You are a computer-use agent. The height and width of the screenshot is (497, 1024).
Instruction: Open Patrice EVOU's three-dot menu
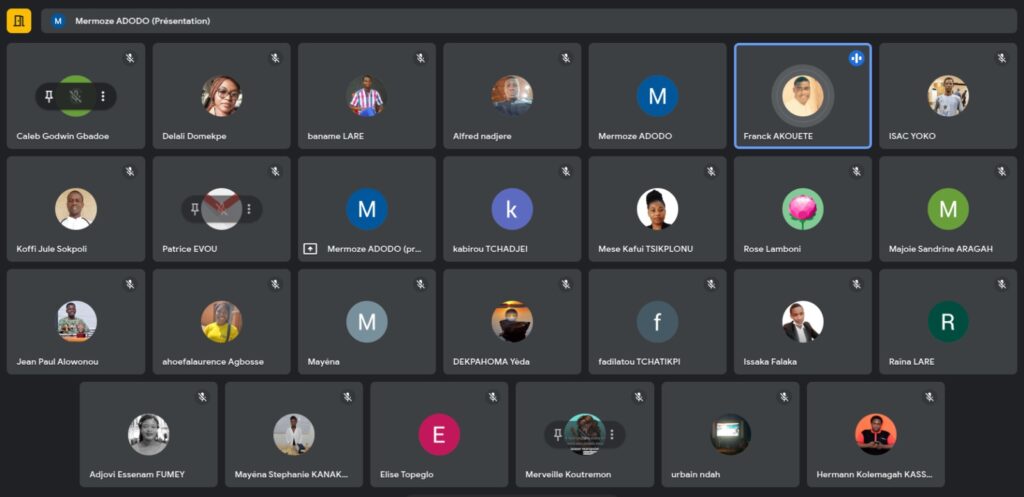[x=248, y=209]
